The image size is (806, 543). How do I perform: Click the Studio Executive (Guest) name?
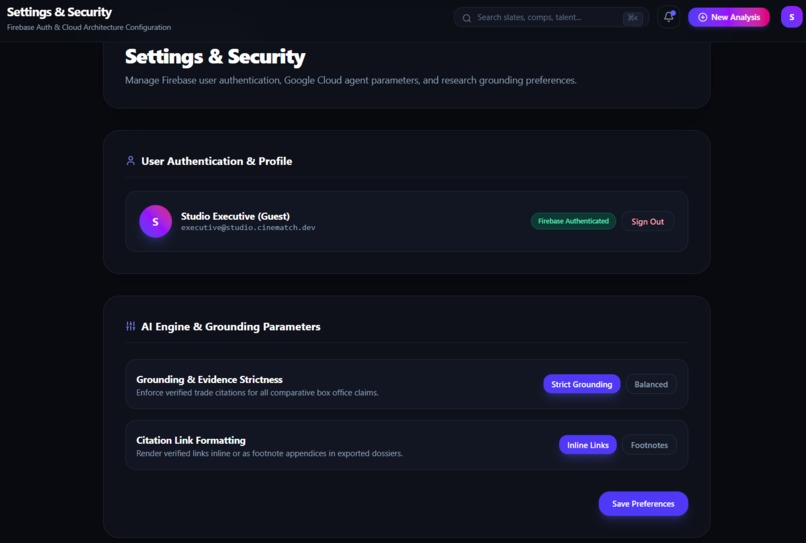click(x=235, y=216)
